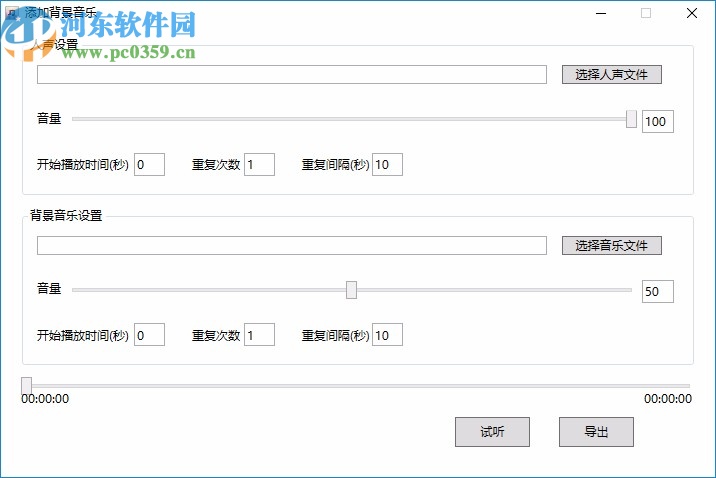Click the music volume slider handle
This screenshot has height=478, width=716.
point(351,290)
